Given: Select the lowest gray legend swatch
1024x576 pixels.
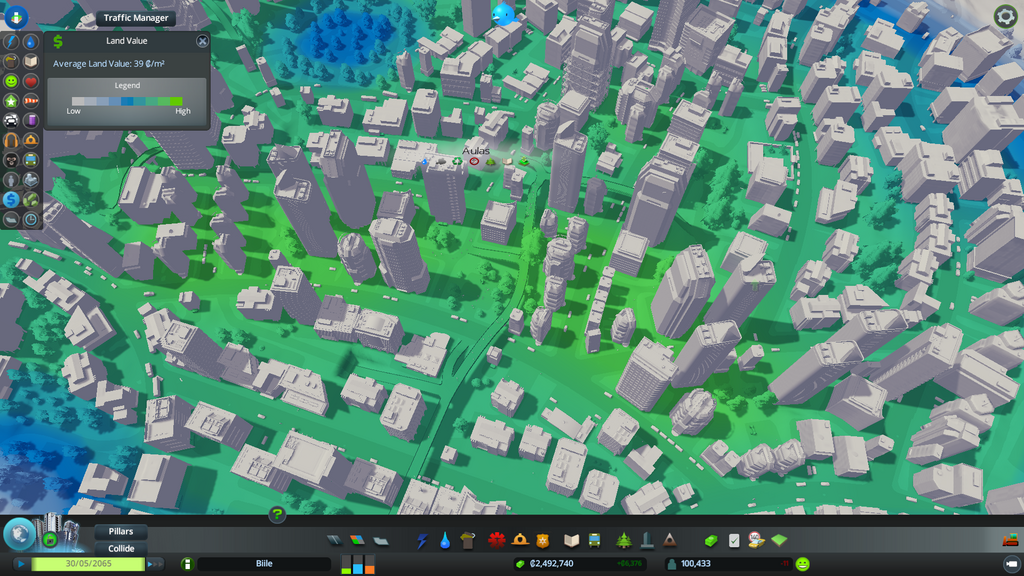Looking at the screenshot, I should pyautogui.click(x=78, y=101).
